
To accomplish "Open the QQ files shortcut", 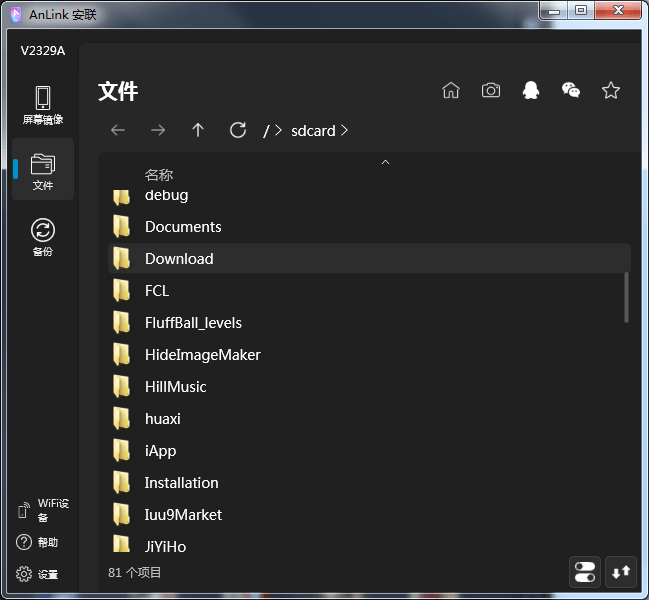I will point(531,91).
